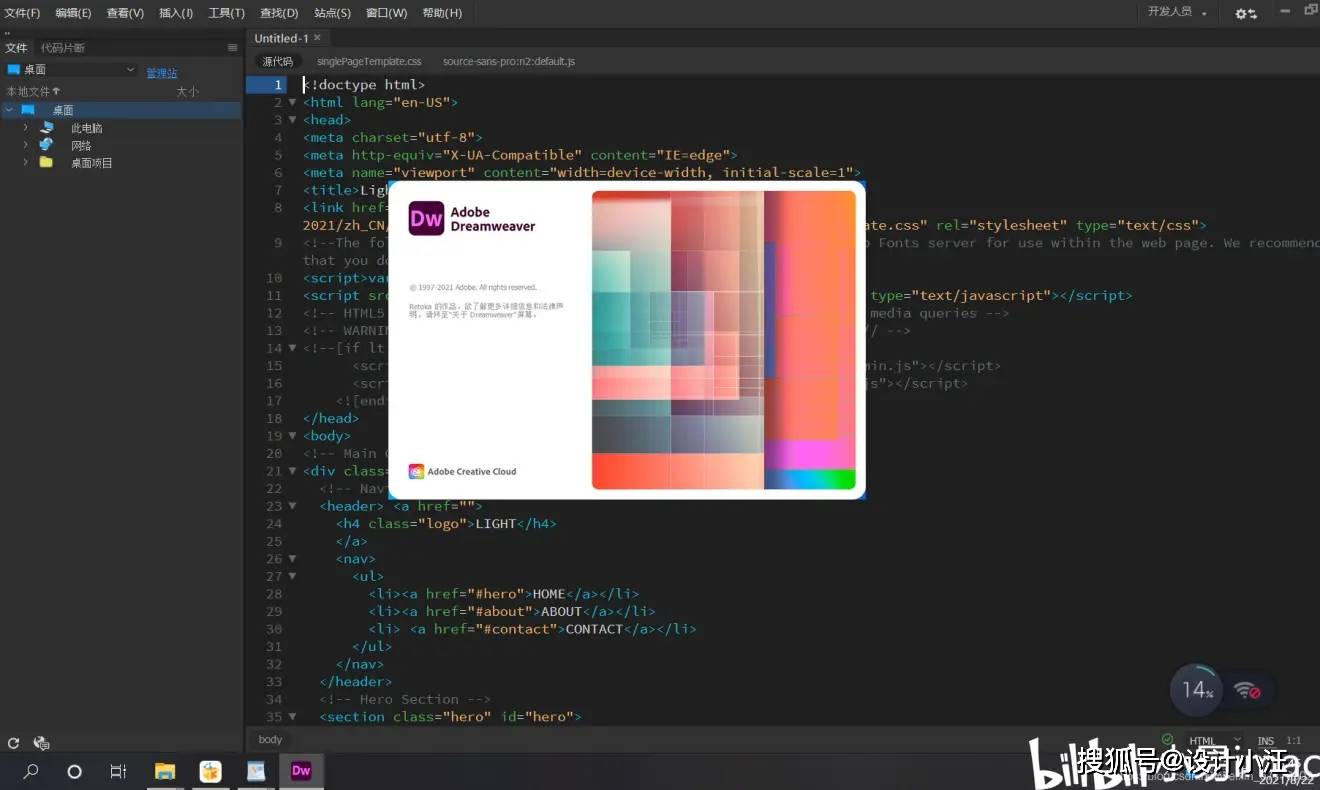Open the Files panel options menu icon
1320x790 pixels.
pos(232,48)
